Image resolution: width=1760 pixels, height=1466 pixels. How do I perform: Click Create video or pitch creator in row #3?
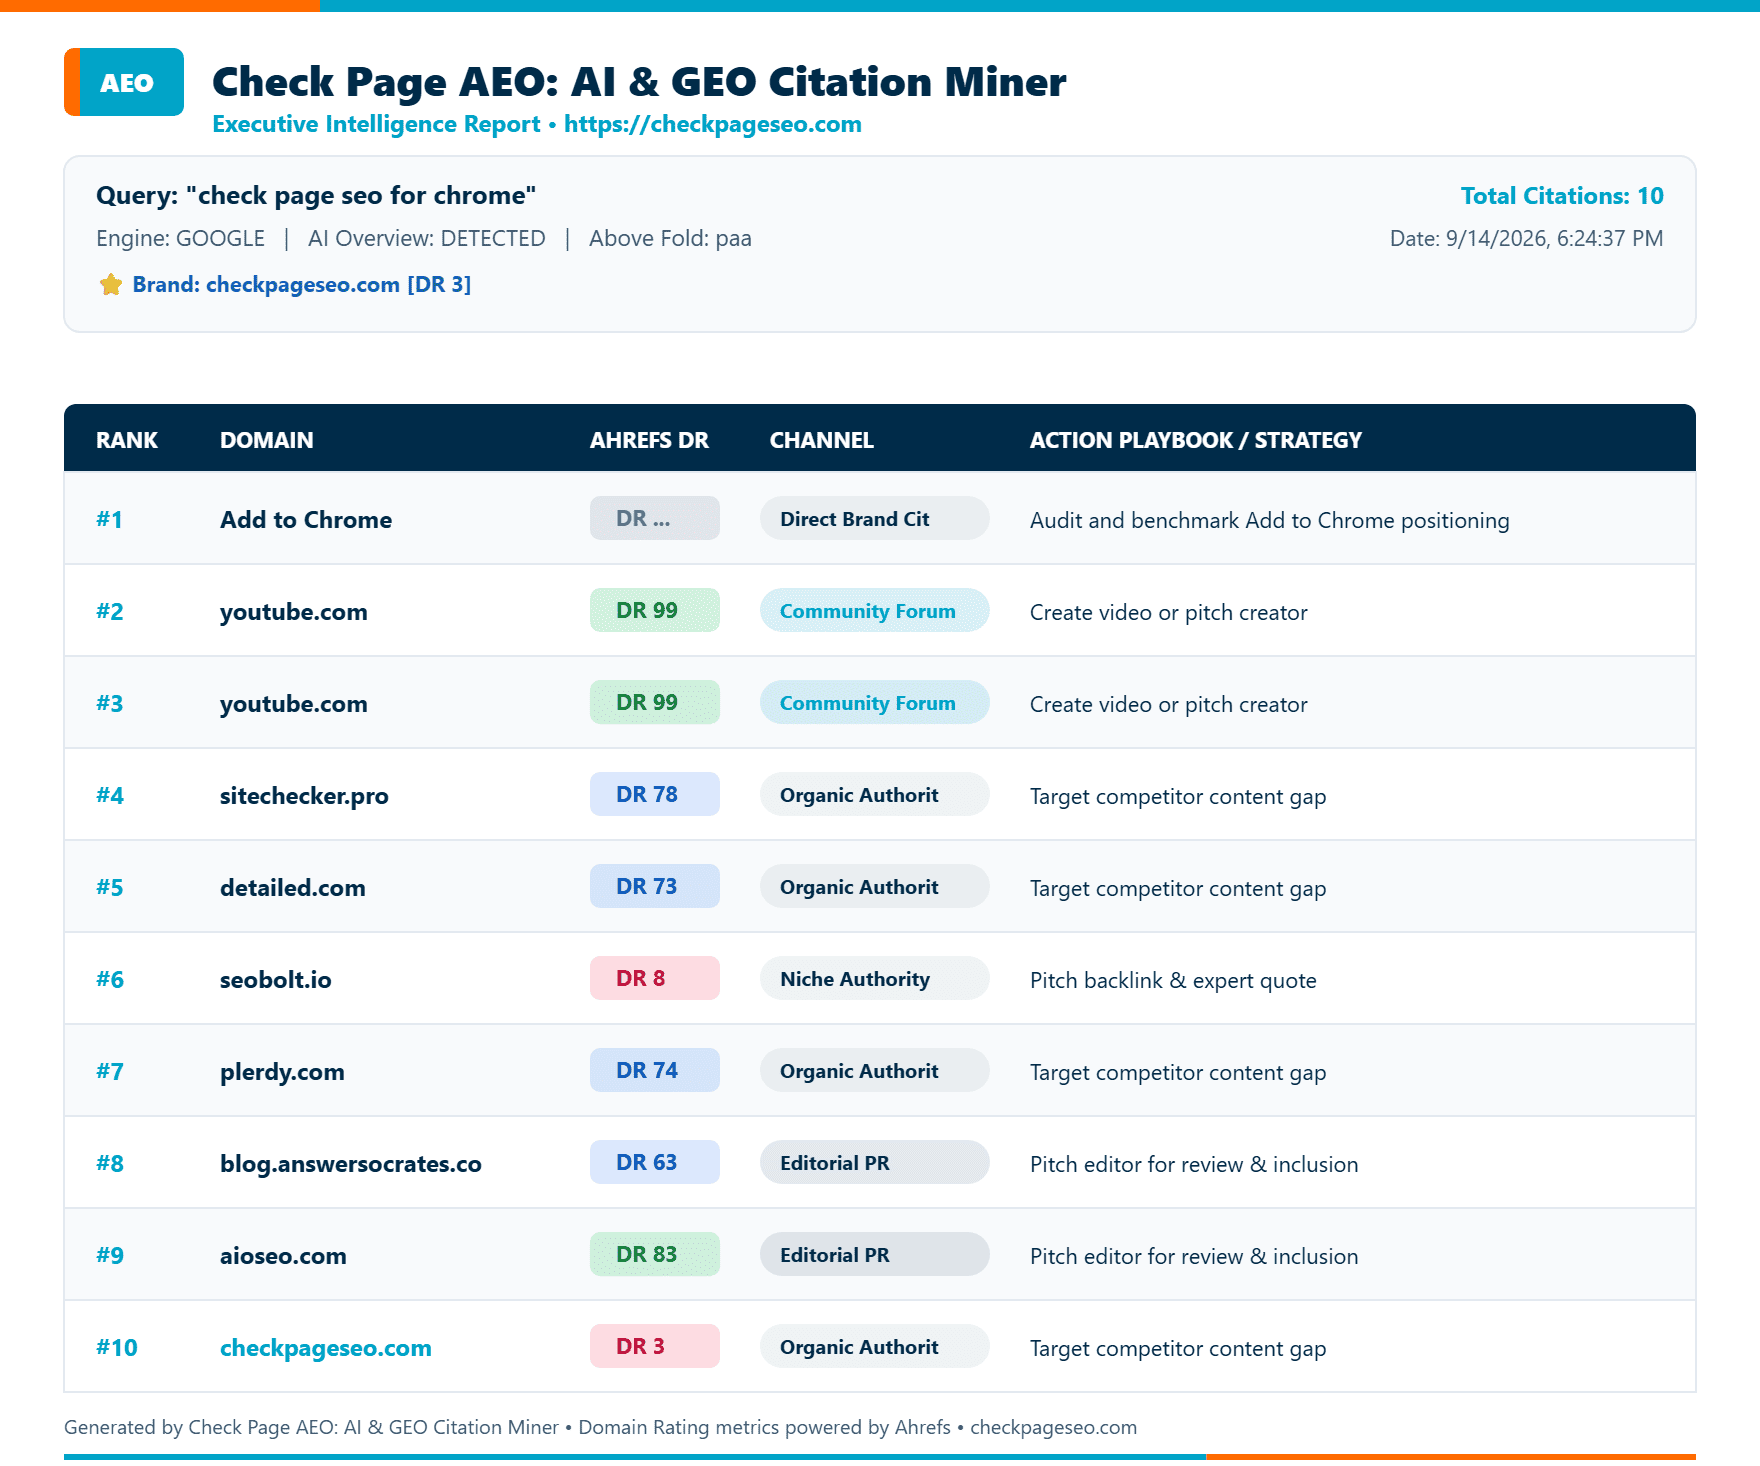point(1168,704)
